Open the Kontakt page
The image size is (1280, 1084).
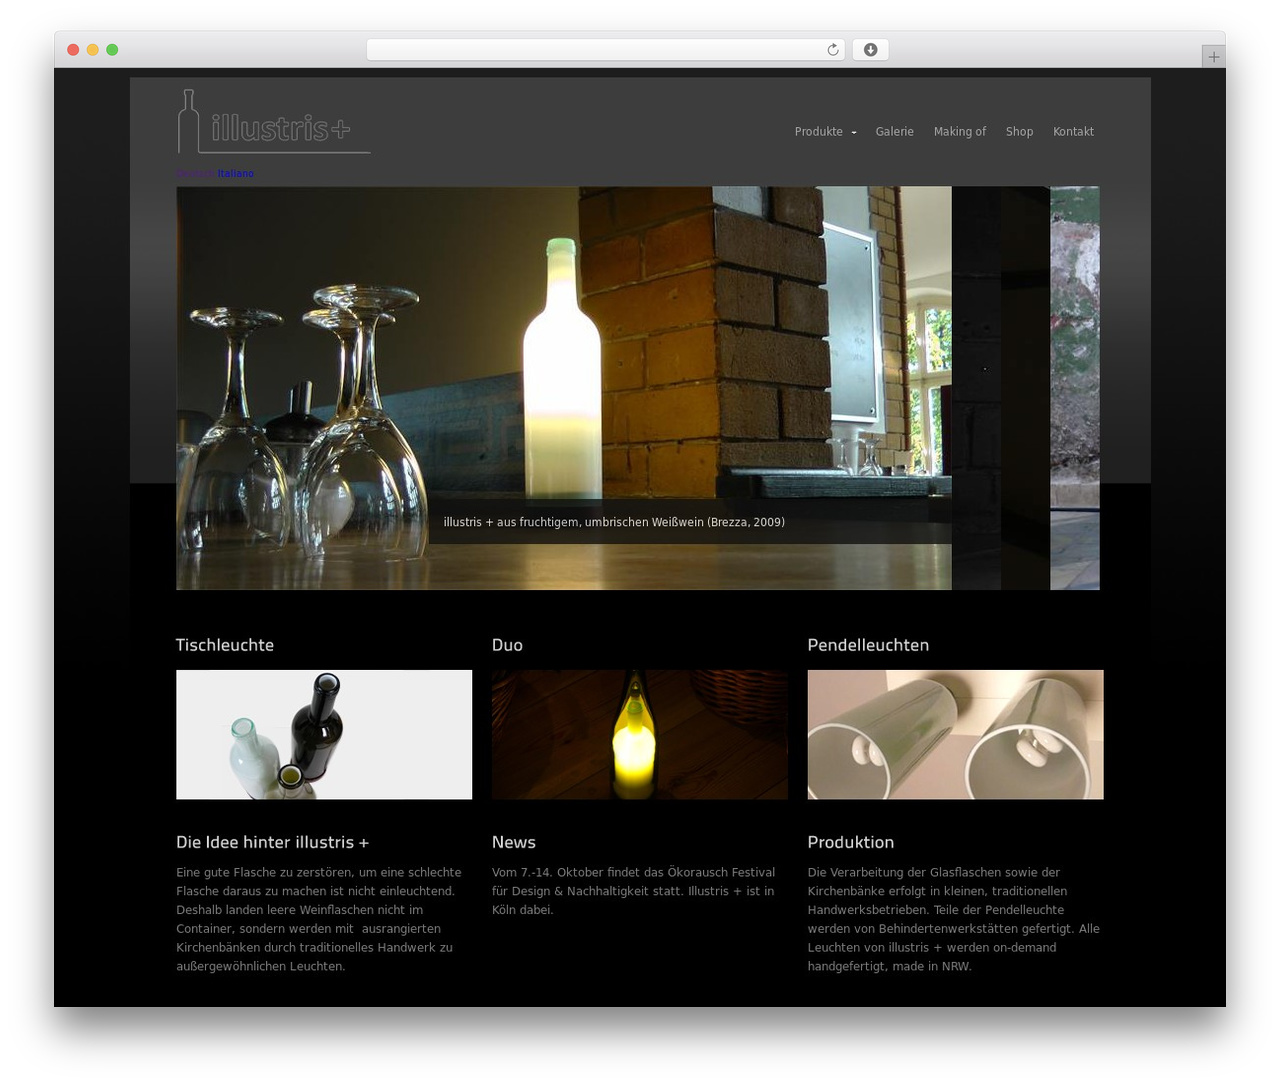pos(1073,132)
